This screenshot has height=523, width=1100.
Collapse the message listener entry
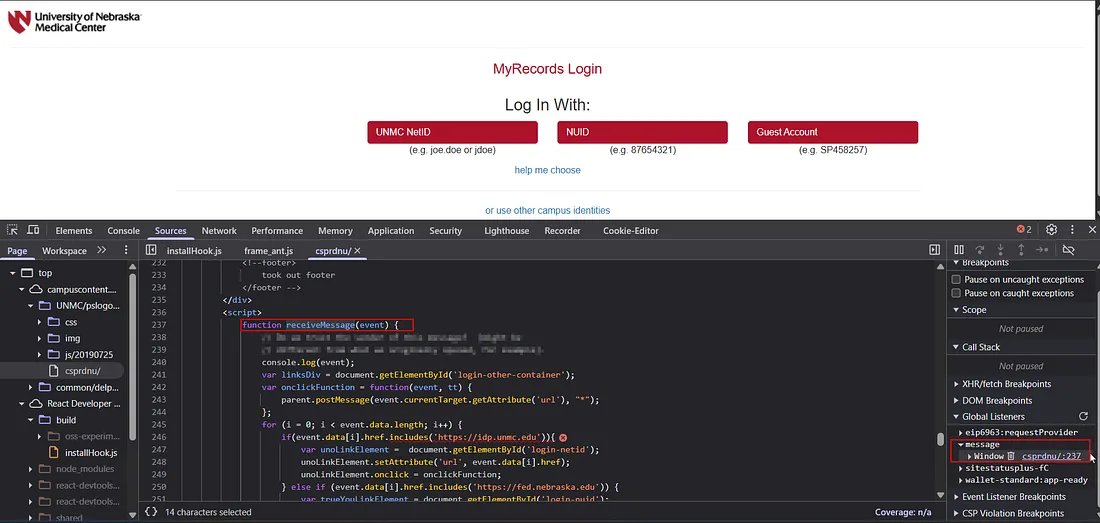point(960,444)
